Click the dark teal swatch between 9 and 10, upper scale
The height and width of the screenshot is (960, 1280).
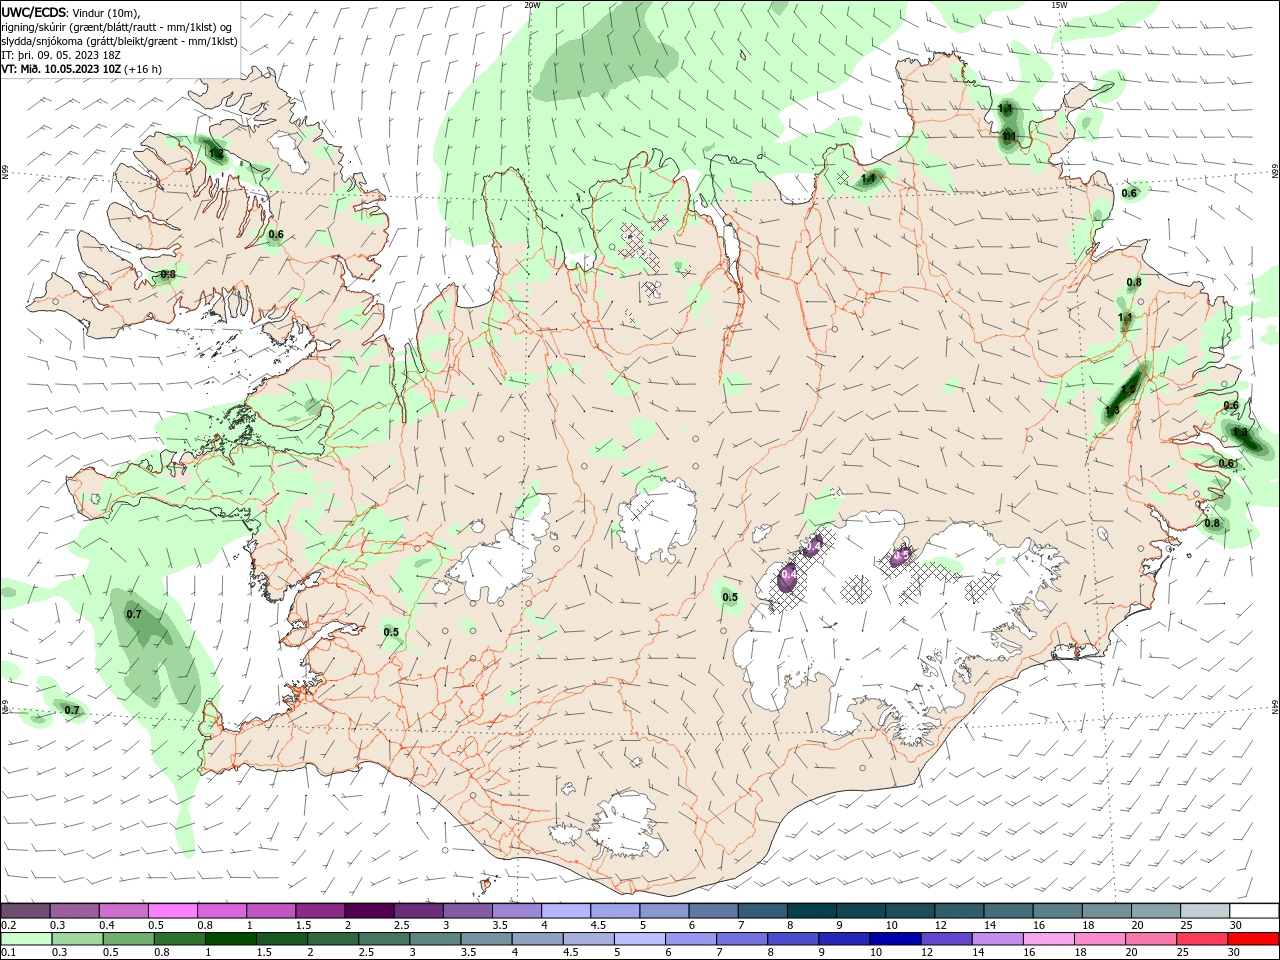[860, 911]
